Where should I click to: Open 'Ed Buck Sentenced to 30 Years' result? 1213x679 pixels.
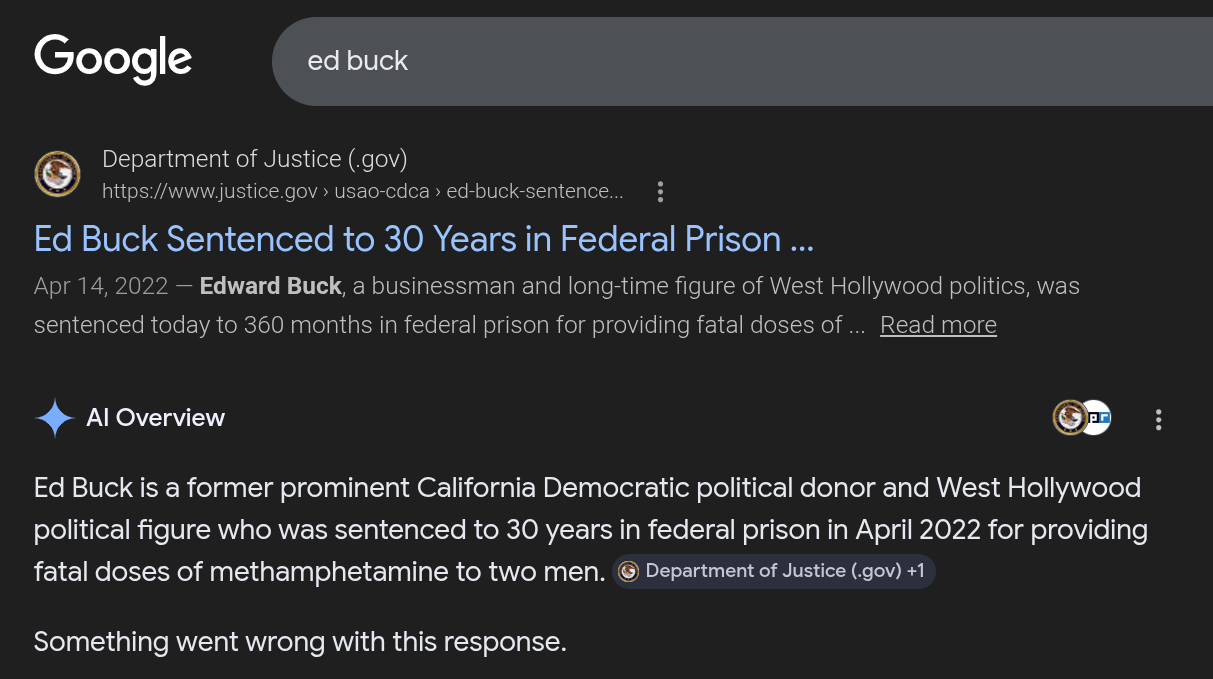(x=423, y=239)
